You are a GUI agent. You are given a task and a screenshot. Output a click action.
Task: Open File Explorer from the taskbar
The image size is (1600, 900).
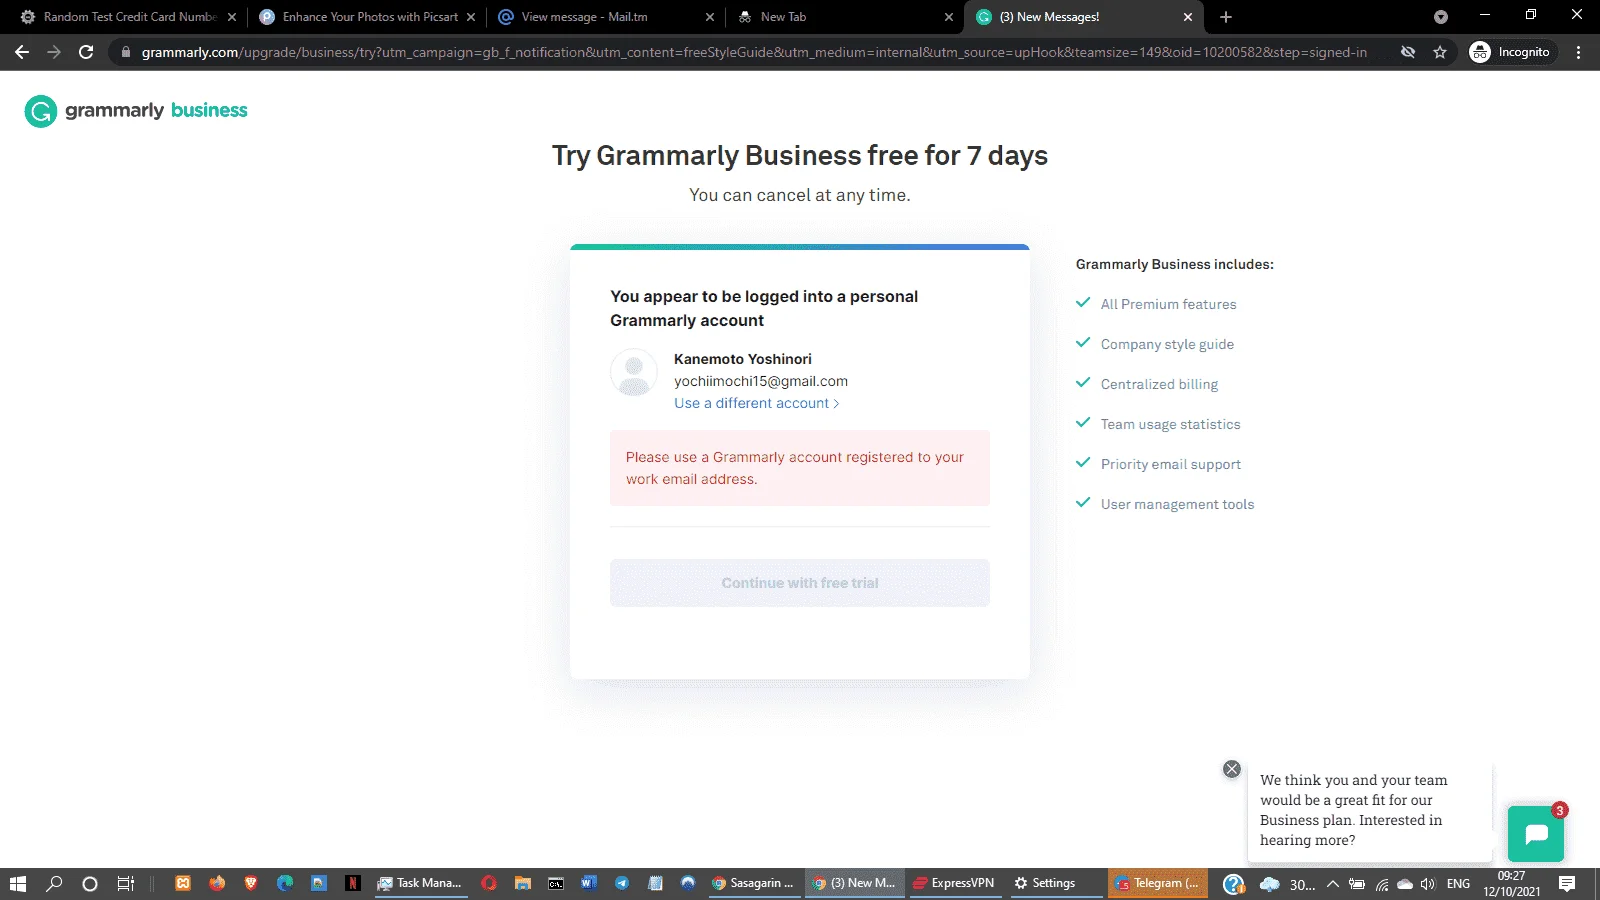click(x=522, y=883)
